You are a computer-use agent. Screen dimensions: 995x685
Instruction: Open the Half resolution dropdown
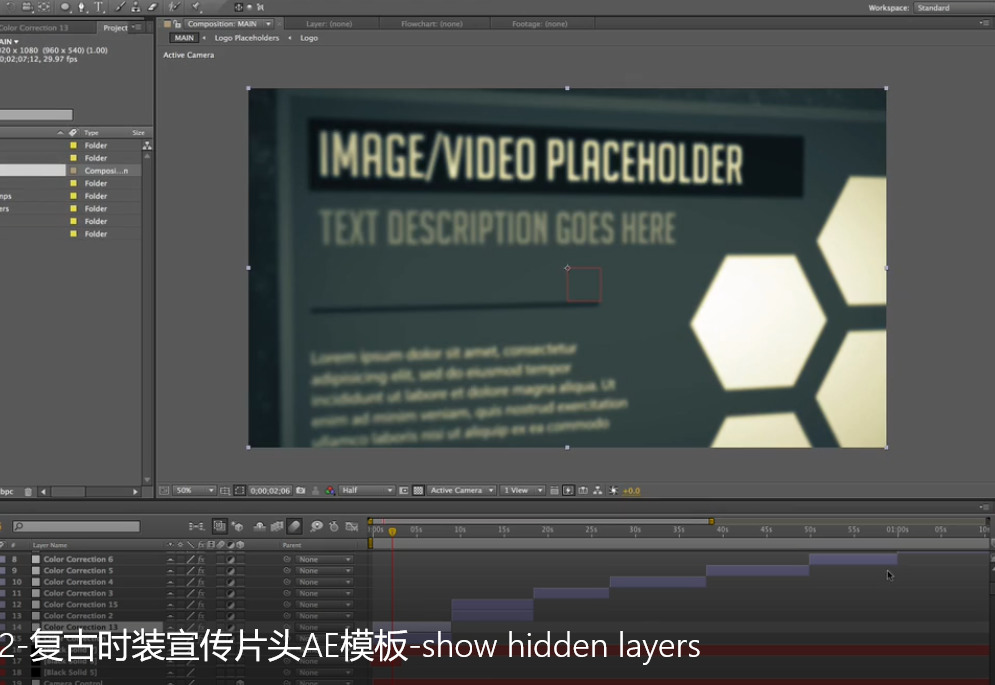(x=366, y=491)
